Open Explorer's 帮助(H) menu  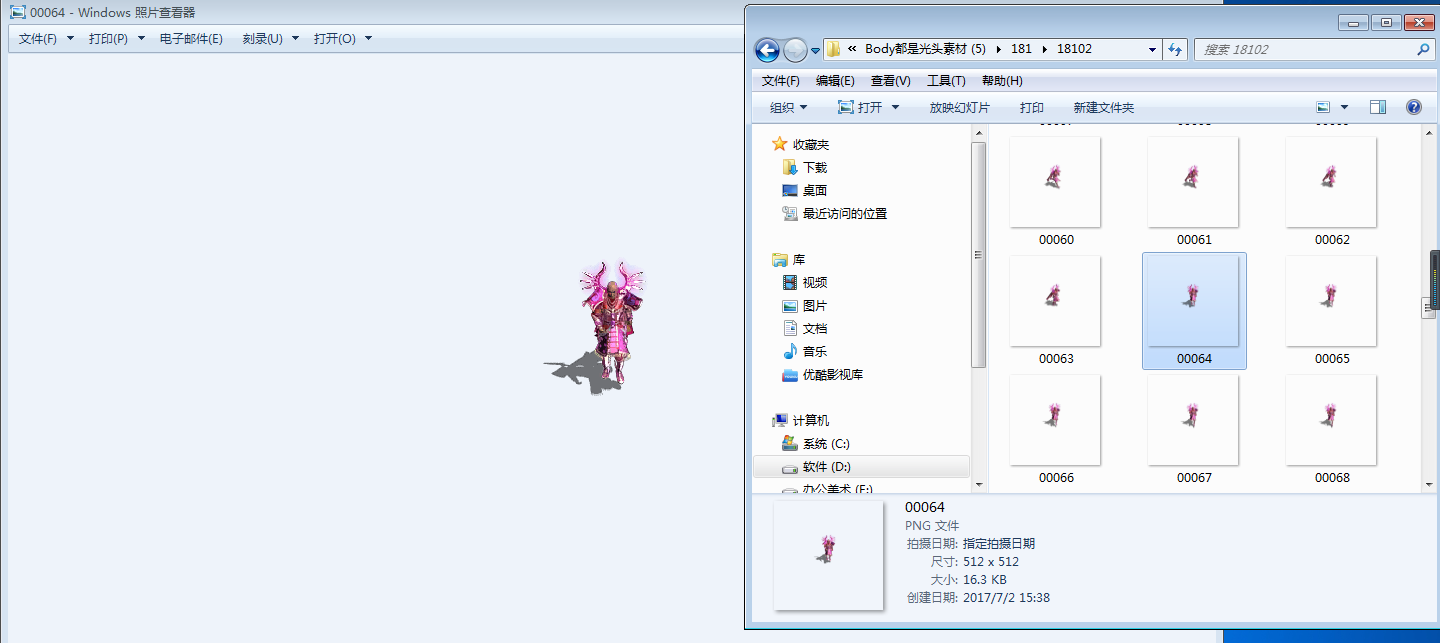(1002, 81)
